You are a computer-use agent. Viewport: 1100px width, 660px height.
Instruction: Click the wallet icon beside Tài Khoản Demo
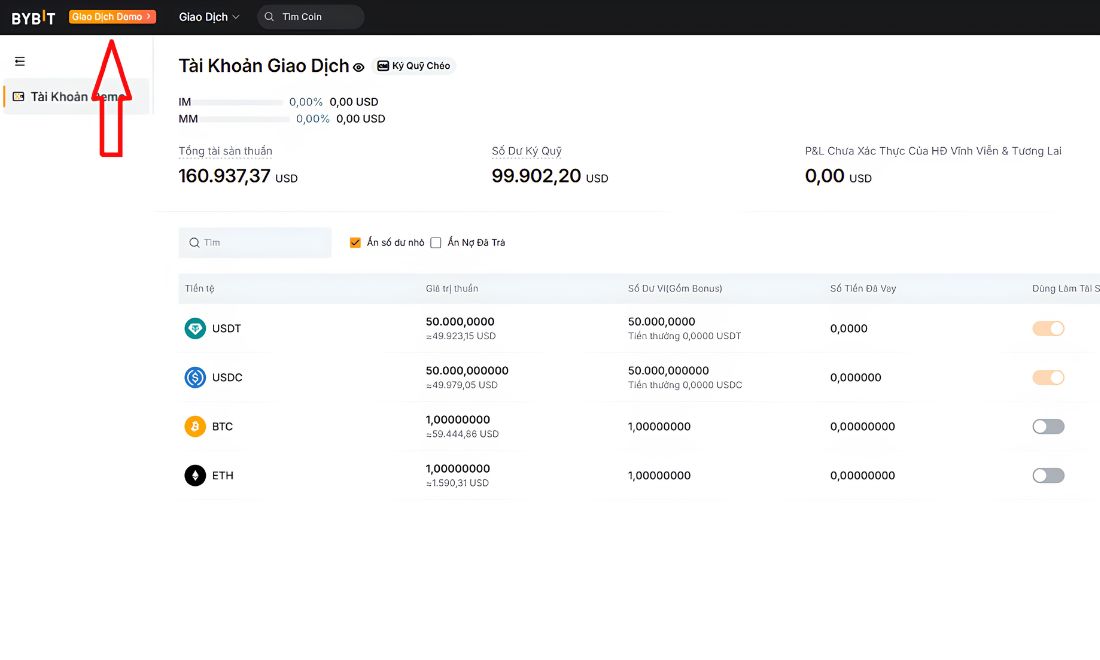pyautogui.click(x=19, y=97)
